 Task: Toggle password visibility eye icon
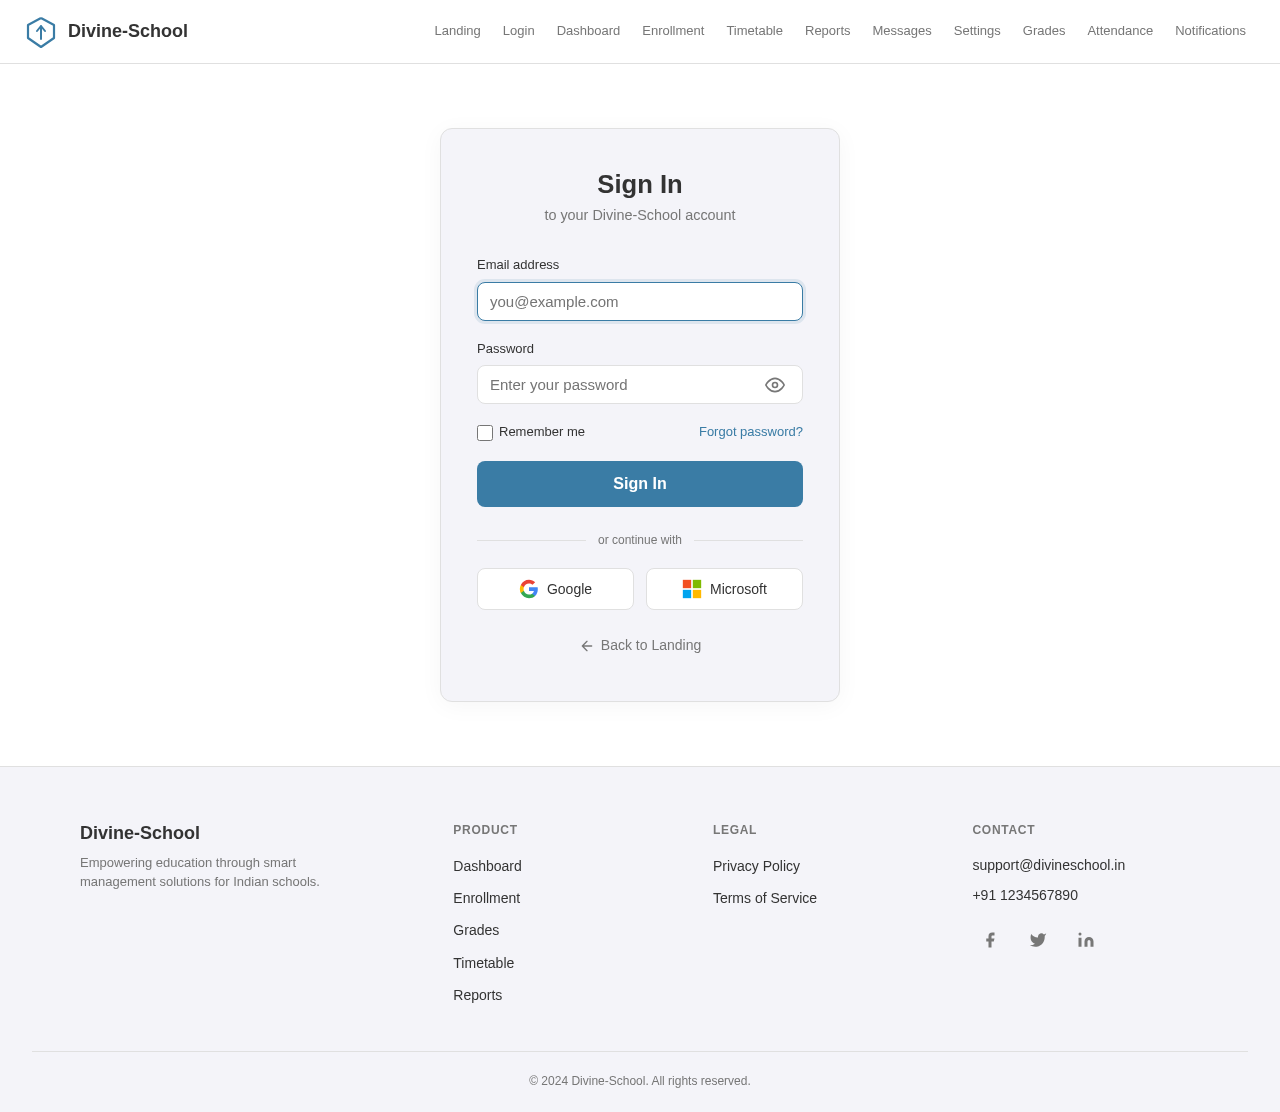coord(775,385)
